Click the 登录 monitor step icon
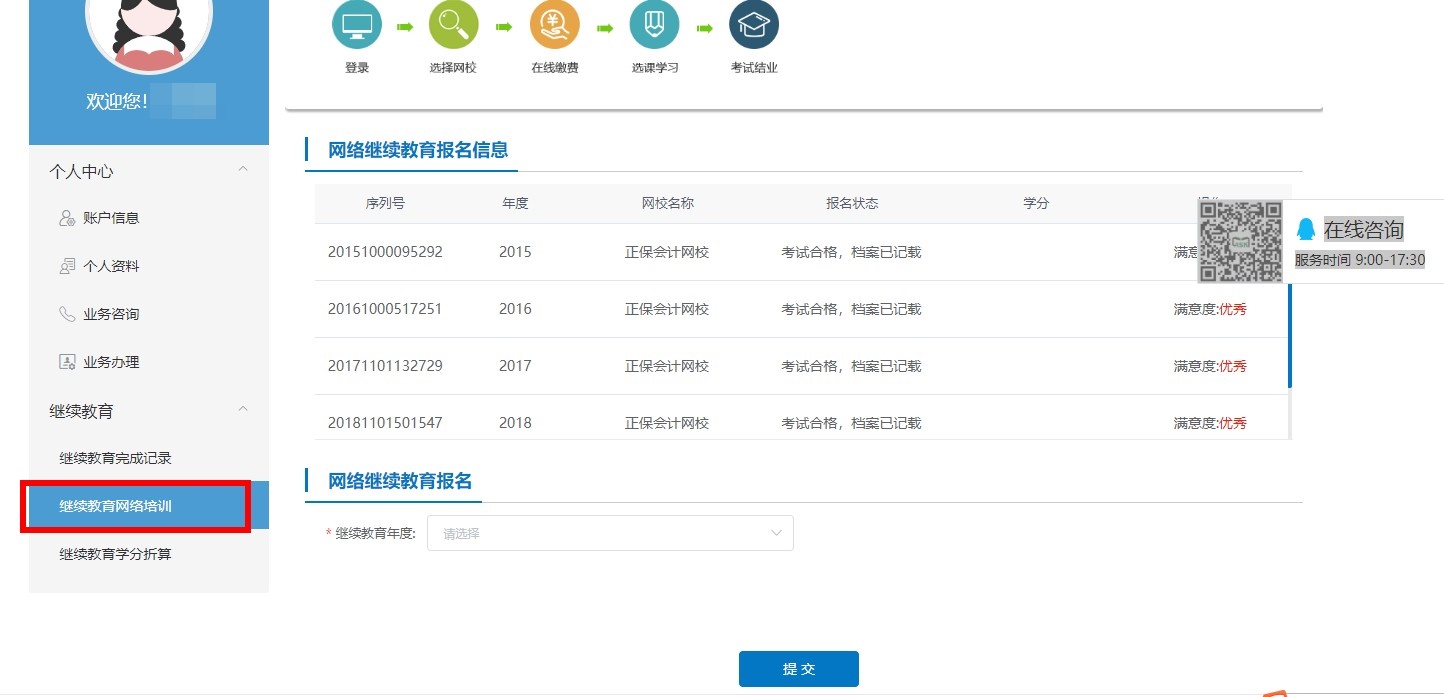 [x=357, y=25]
